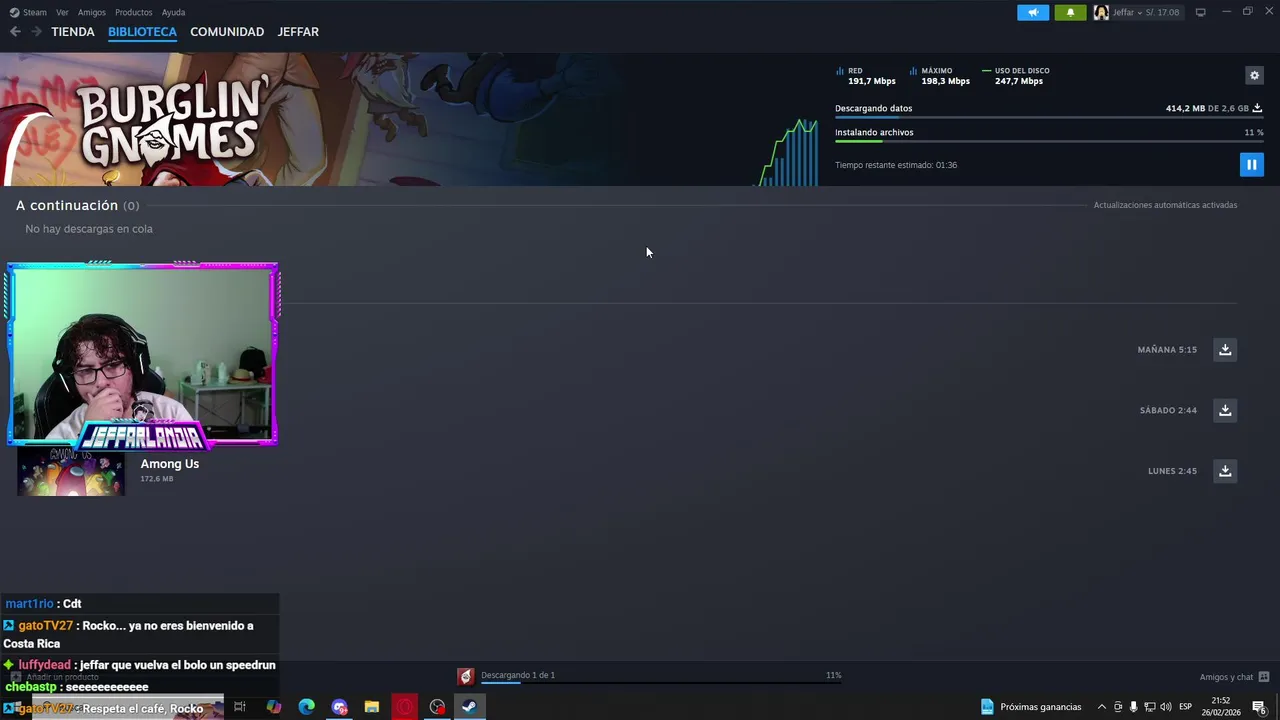The image size is (1280, 720).
Task: Switch to the BIBLIOTECA tab
Action: point(142,32)
